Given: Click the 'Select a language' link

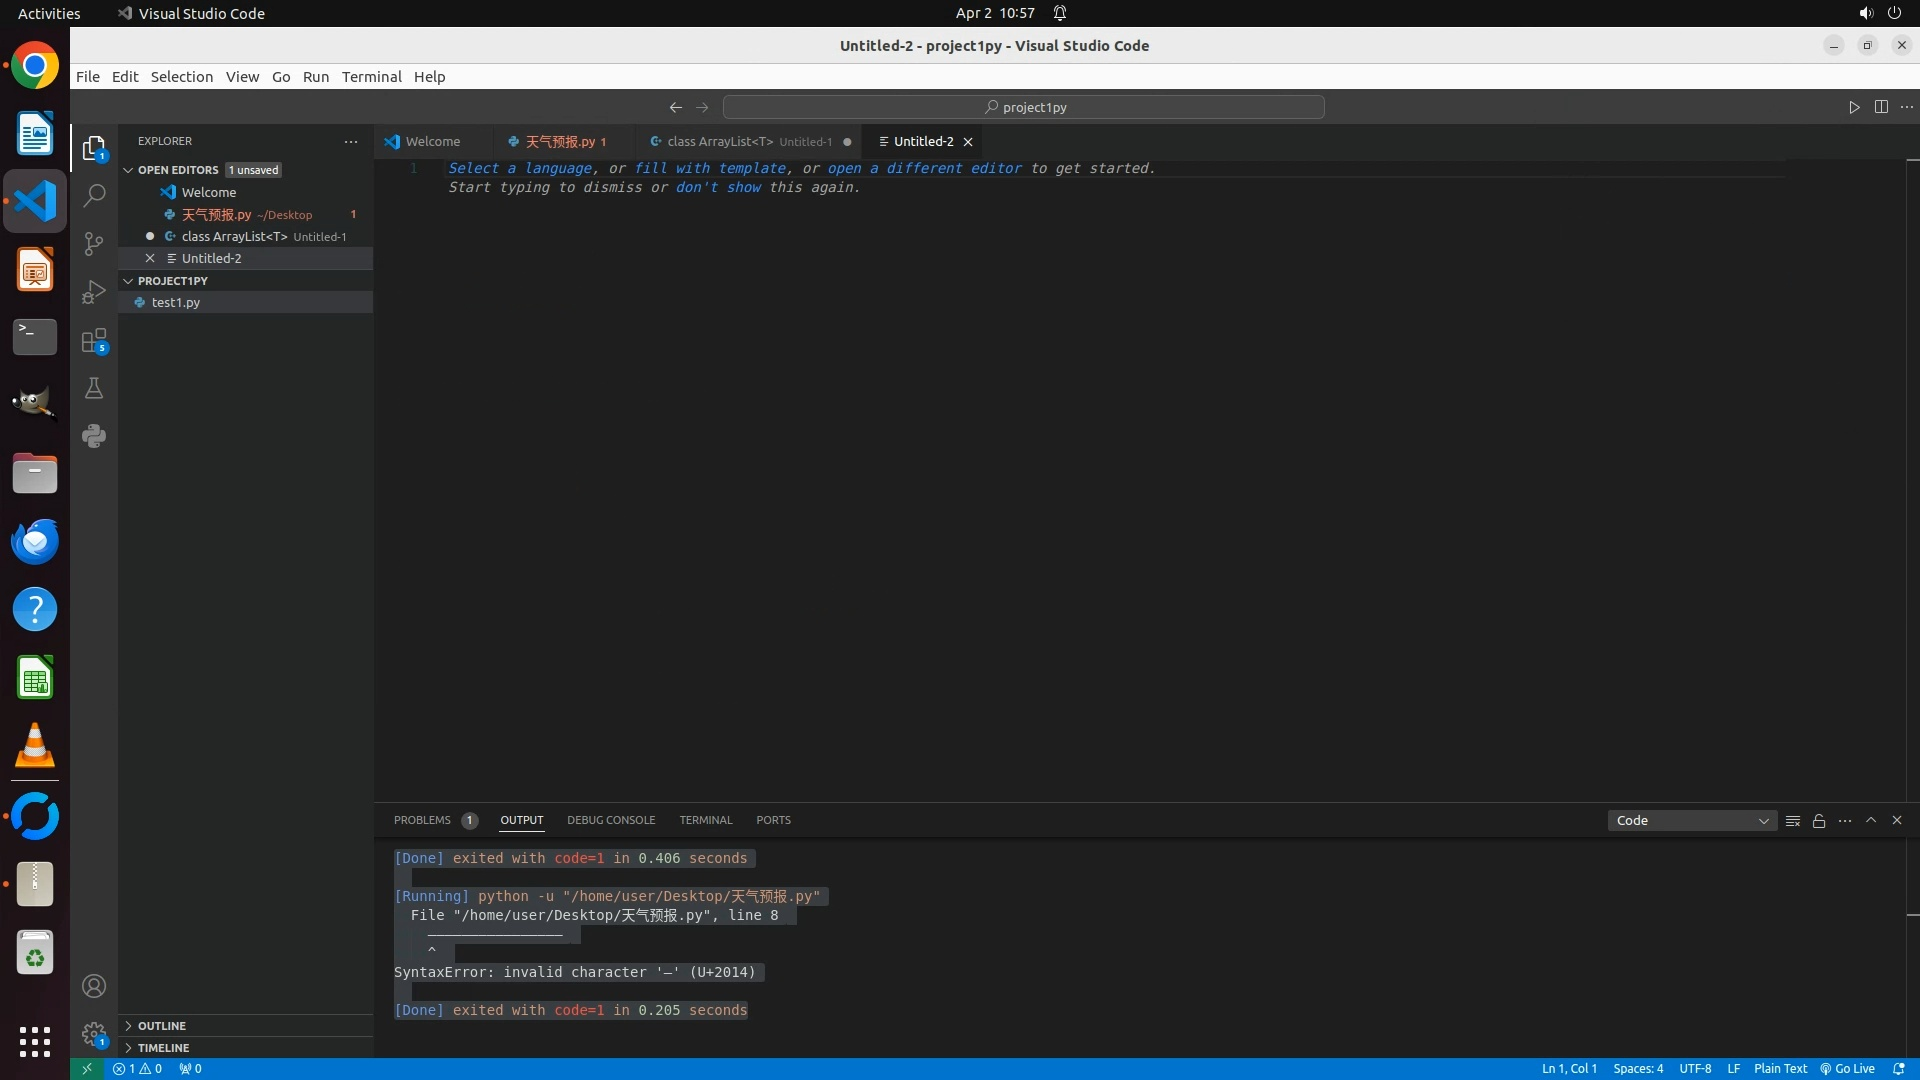Looking at the screenshot, I should click(x=520, y=168).
